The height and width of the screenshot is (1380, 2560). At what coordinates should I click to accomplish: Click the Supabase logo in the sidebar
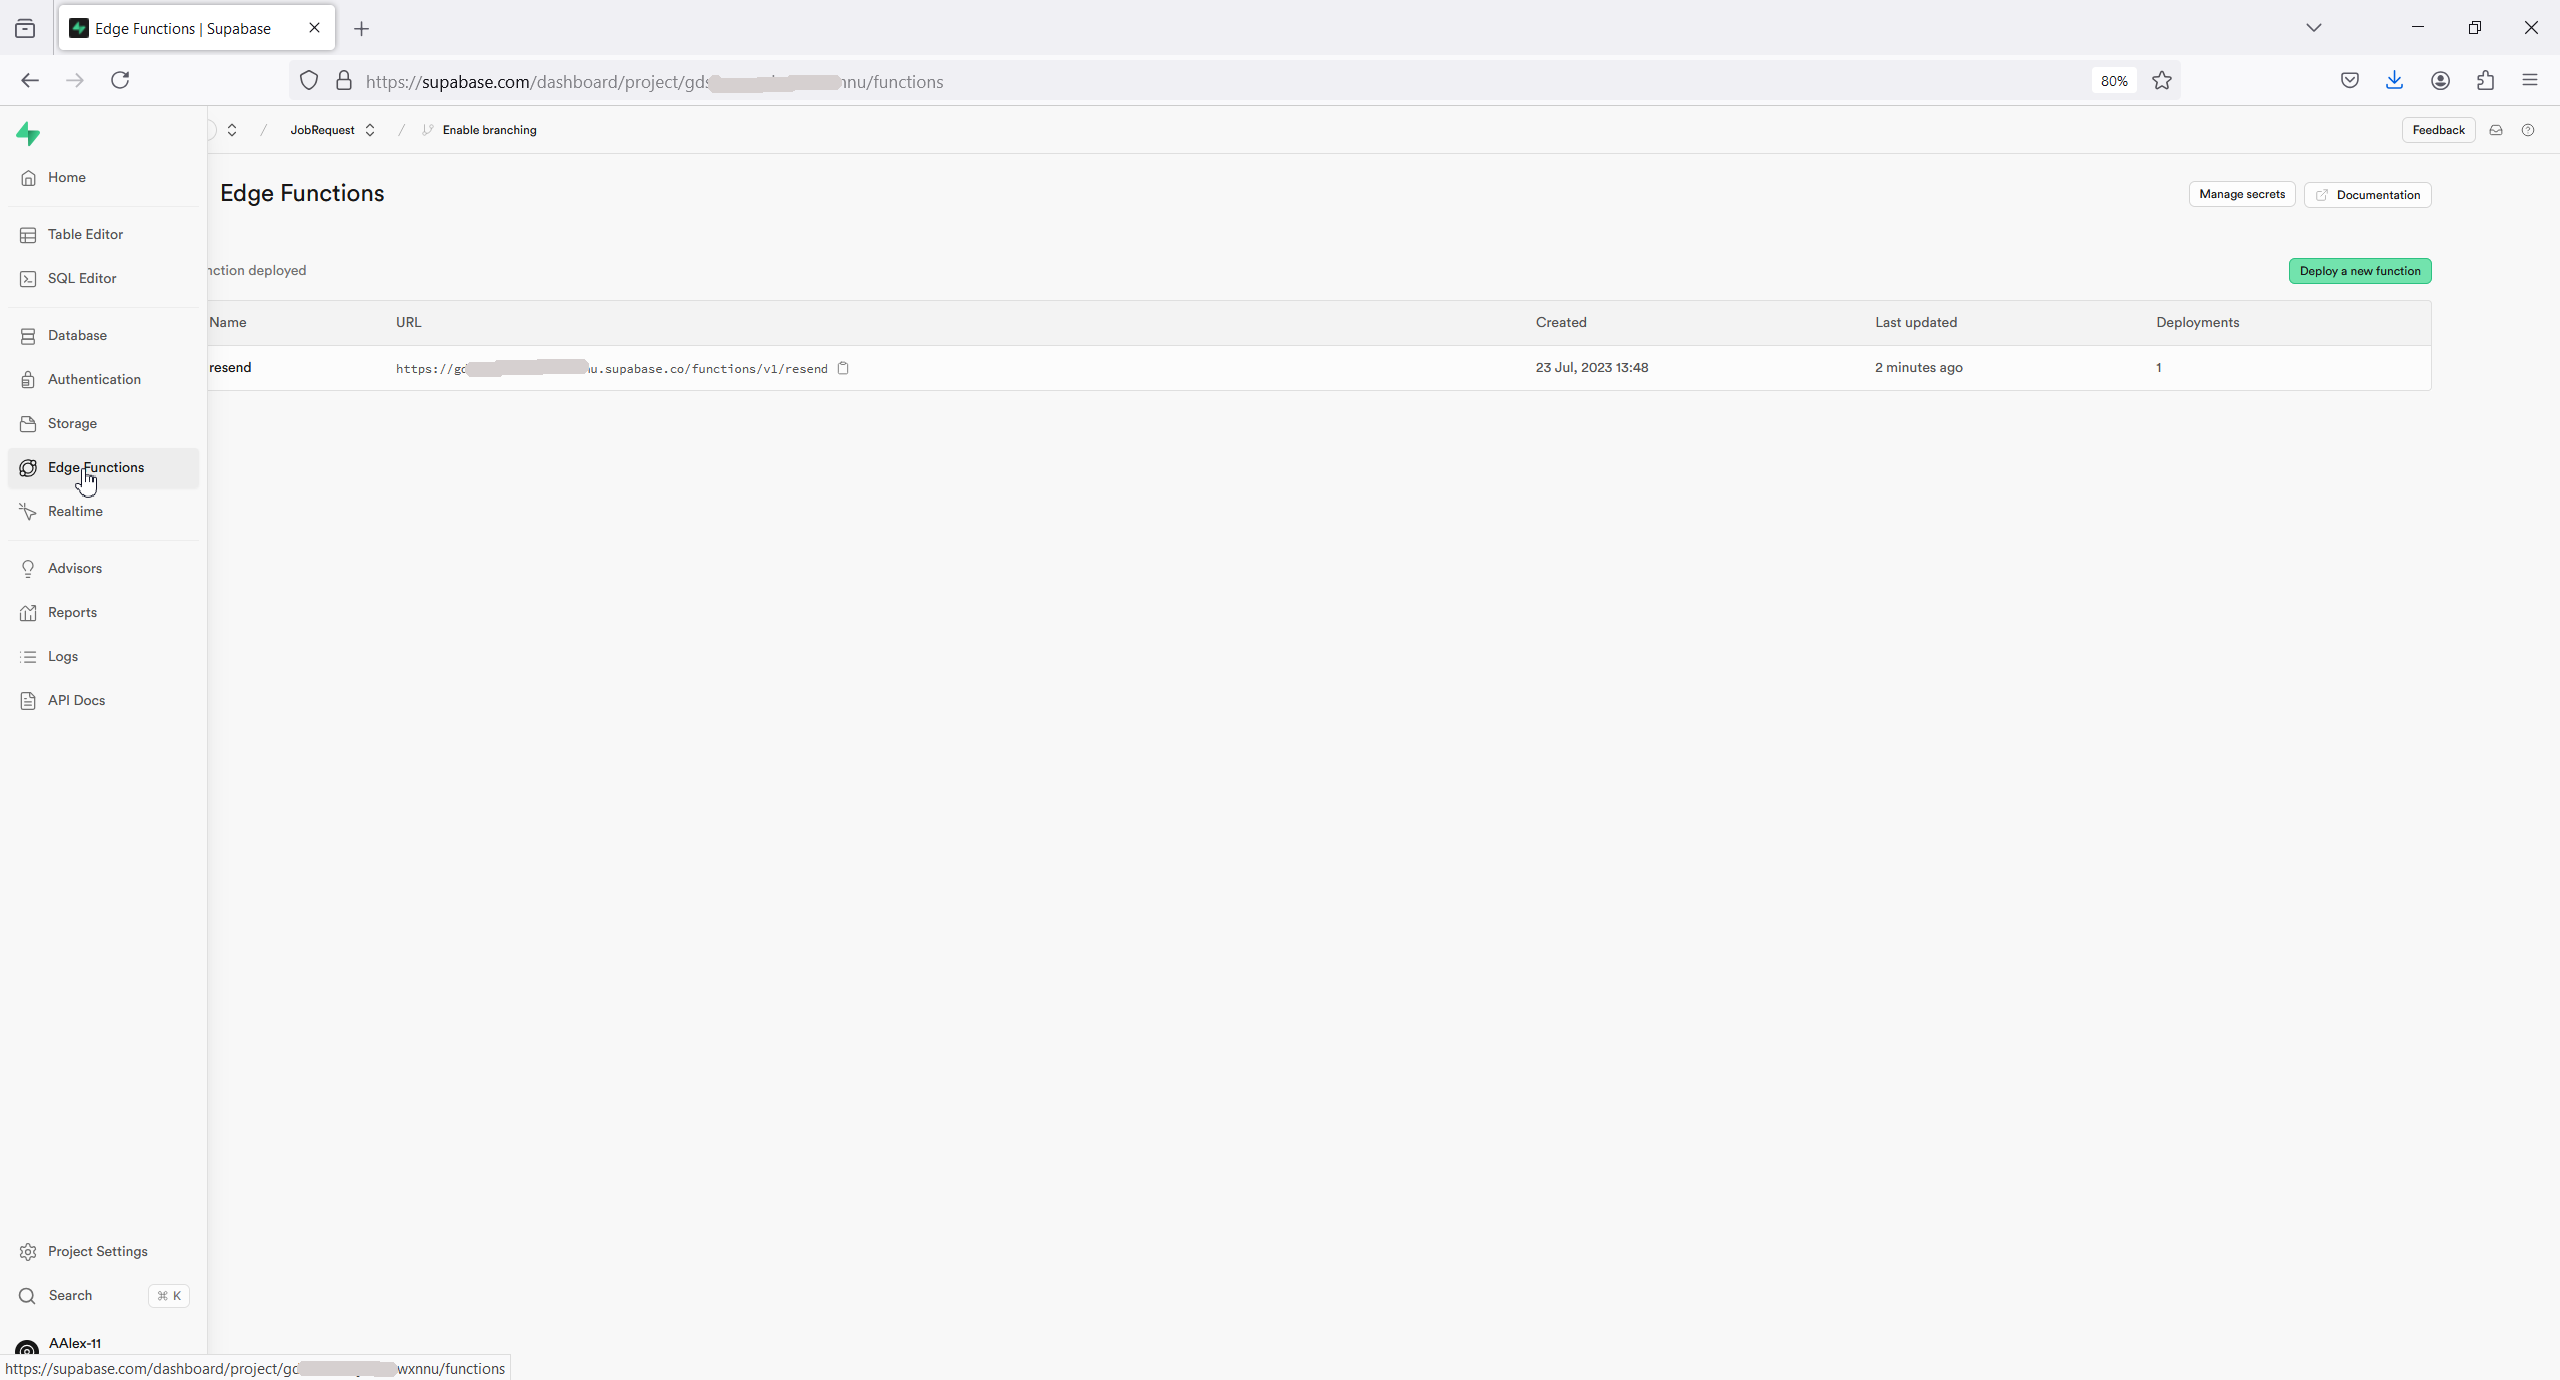click(x=28, y=134)
